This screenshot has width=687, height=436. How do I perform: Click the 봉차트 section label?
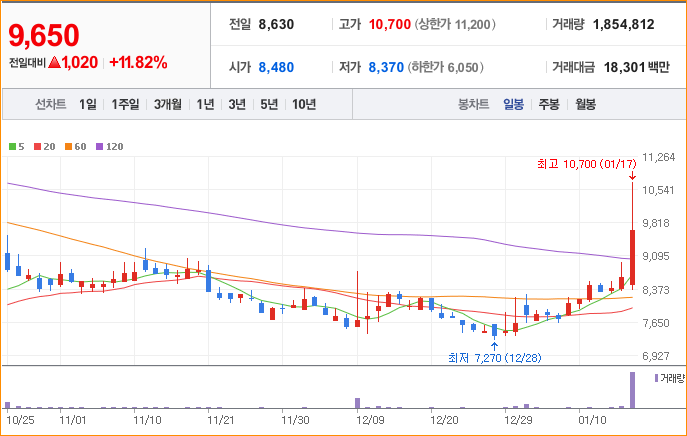pyautogui.click(x=473, y=104)
